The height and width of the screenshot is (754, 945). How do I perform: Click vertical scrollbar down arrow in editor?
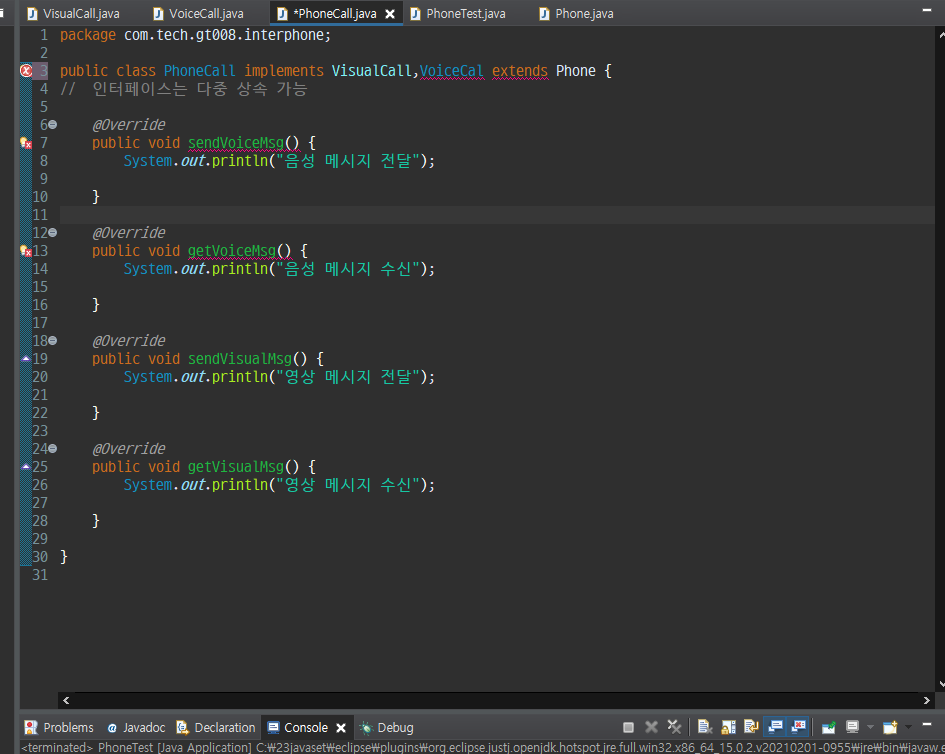941,685
